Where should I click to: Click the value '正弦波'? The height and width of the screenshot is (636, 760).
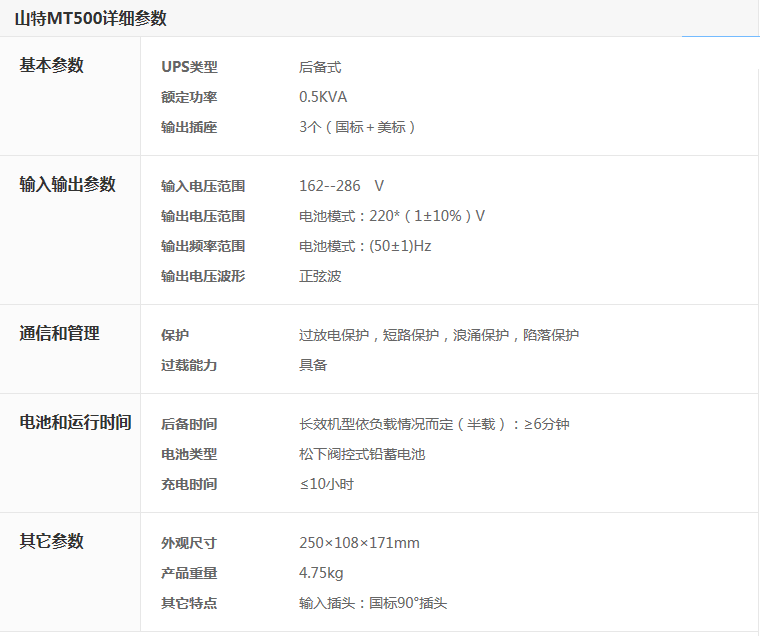(320, 276)
